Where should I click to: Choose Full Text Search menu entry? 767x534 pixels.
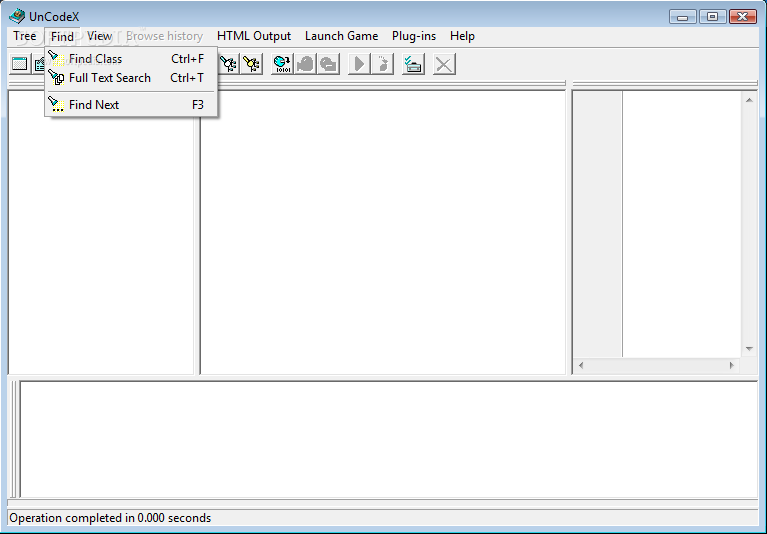pos(131,78)
